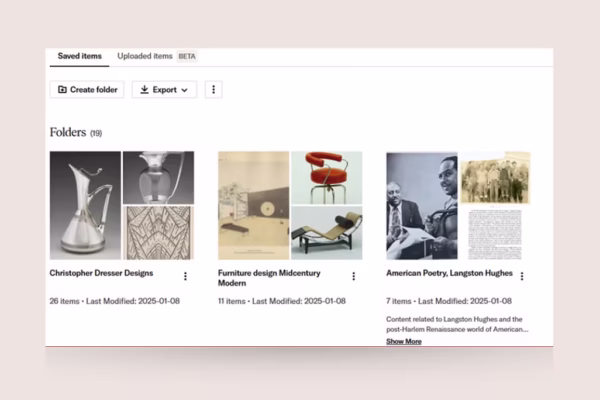The height and width of the screenshot is (400, 600).
Task: Click '26 items • Last Modified: 2025-01-08' text
Action: point(115,301)
